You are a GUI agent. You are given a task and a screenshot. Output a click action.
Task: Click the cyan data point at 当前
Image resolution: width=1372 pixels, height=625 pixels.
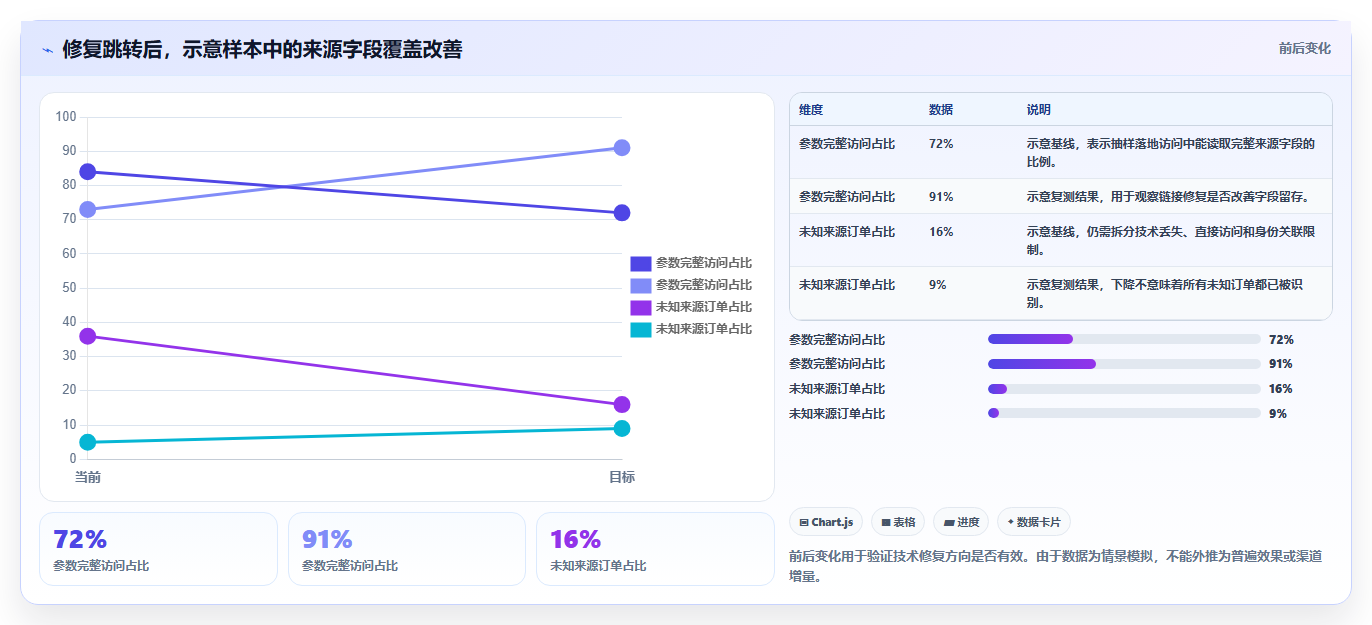[x=88, y=442]
